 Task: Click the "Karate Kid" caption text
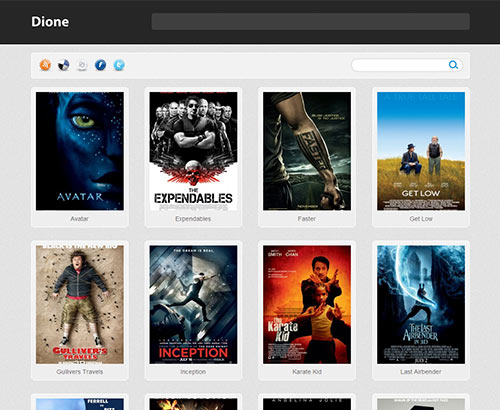(x=307, y=372)
